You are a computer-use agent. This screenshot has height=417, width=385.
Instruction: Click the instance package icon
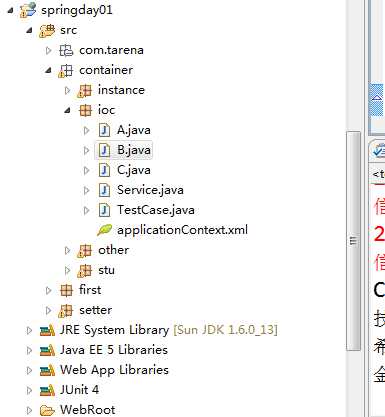(84, 90)
